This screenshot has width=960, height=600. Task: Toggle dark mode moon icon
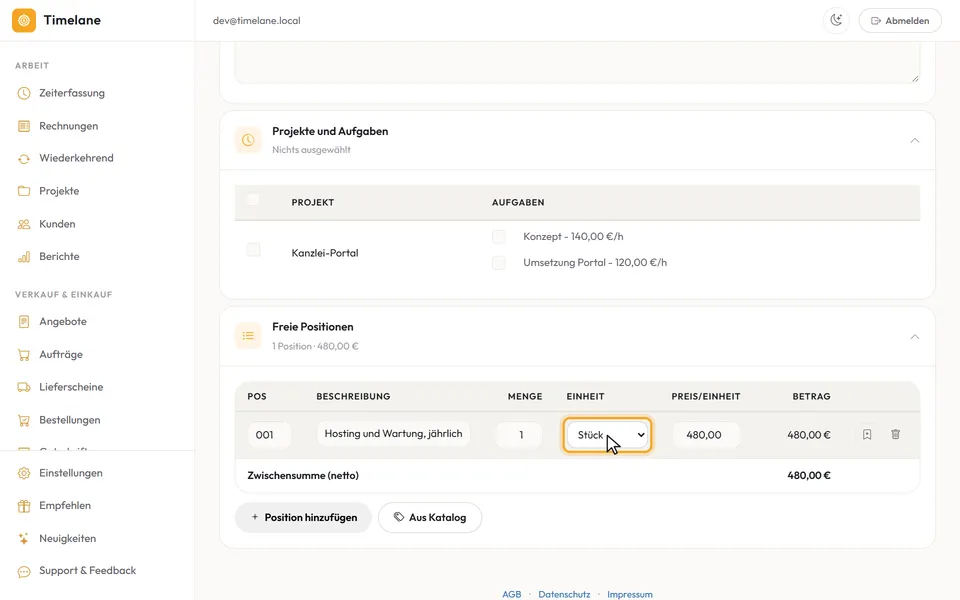(836, 20)
